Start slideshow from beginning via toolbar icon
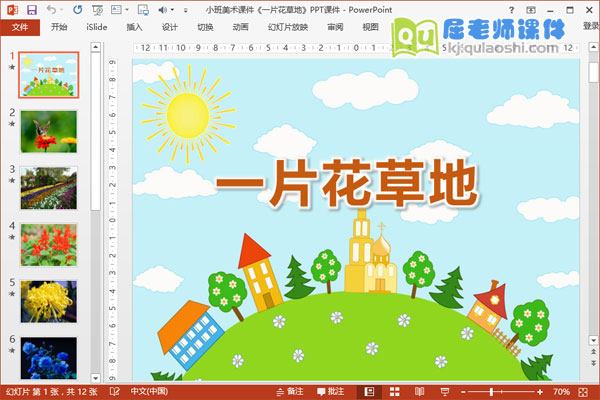Screen dimensions: 600x400 click(x=97, y=10)
